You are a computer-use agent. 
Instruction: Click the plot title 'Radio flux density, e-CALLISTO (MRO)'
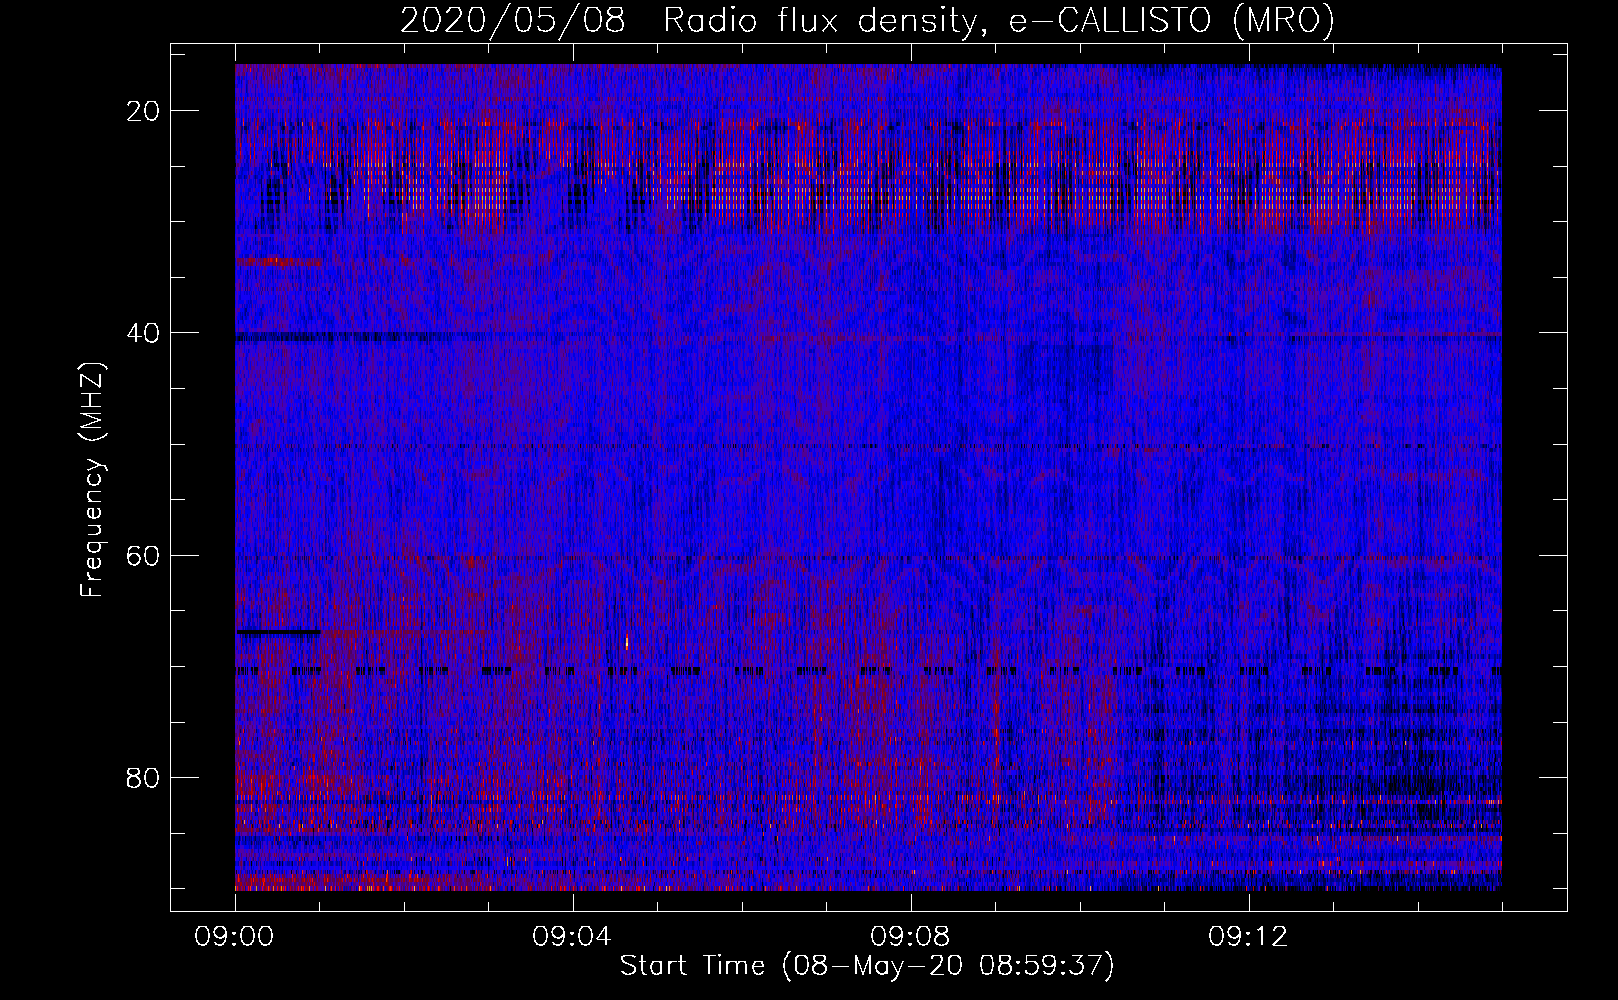point(998,21)
